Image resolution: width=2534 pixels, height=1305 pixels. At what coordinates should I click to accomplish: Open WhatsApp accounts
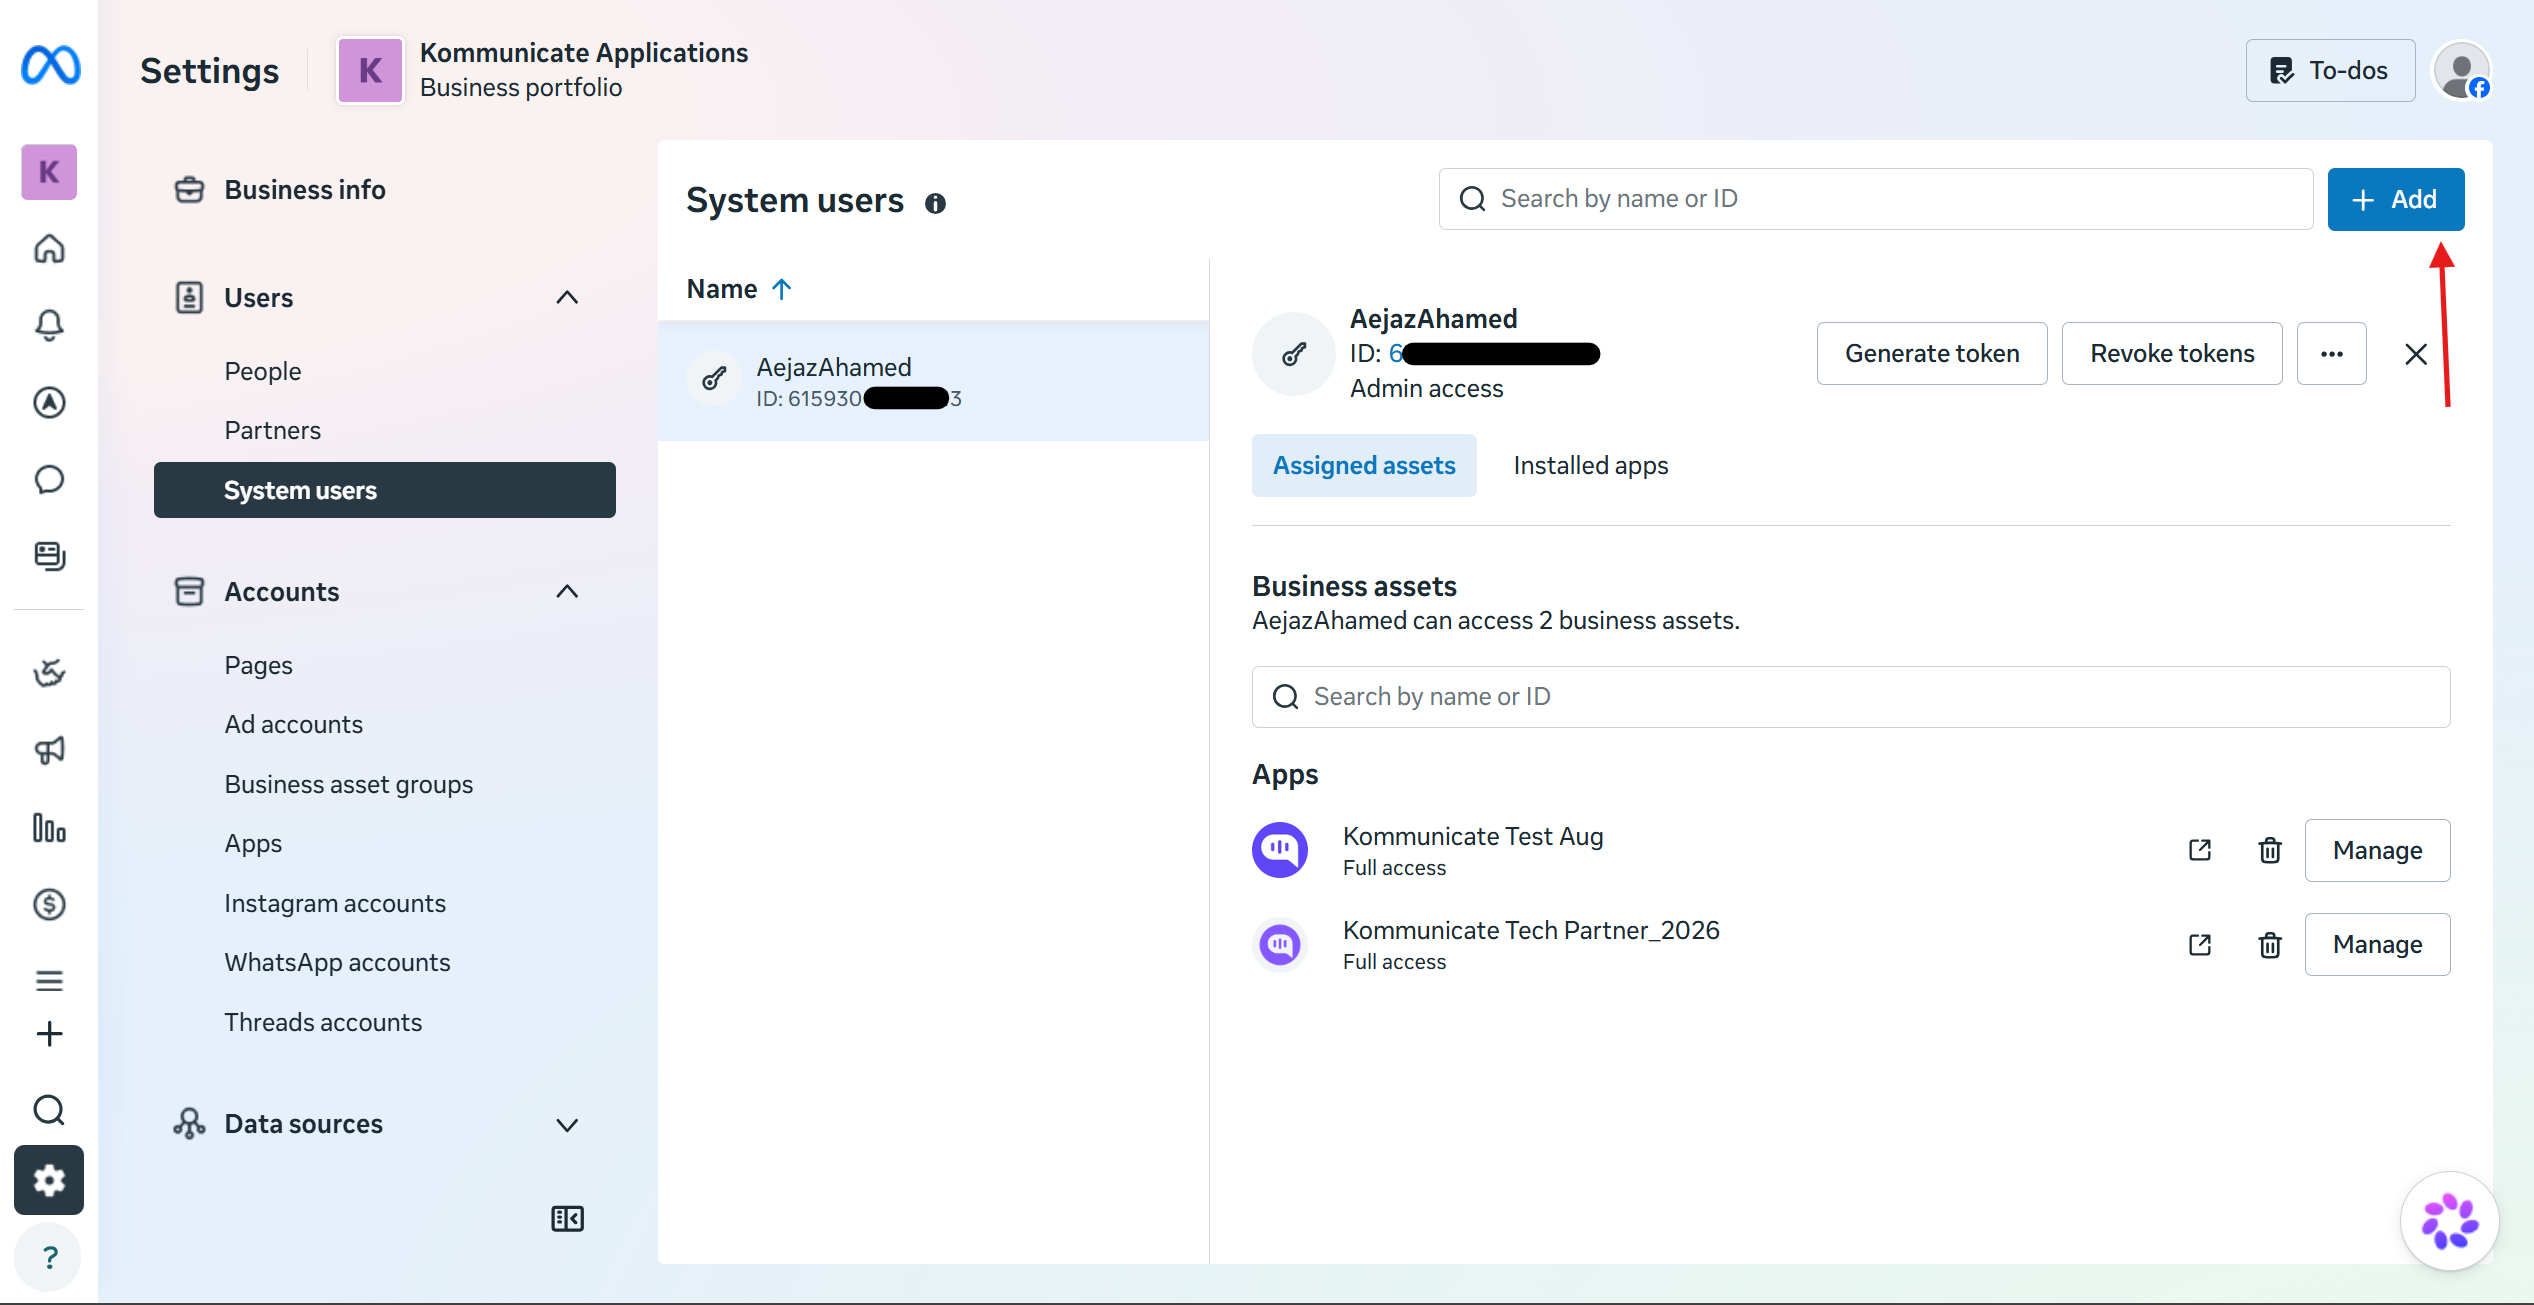[x=337, y=962]
